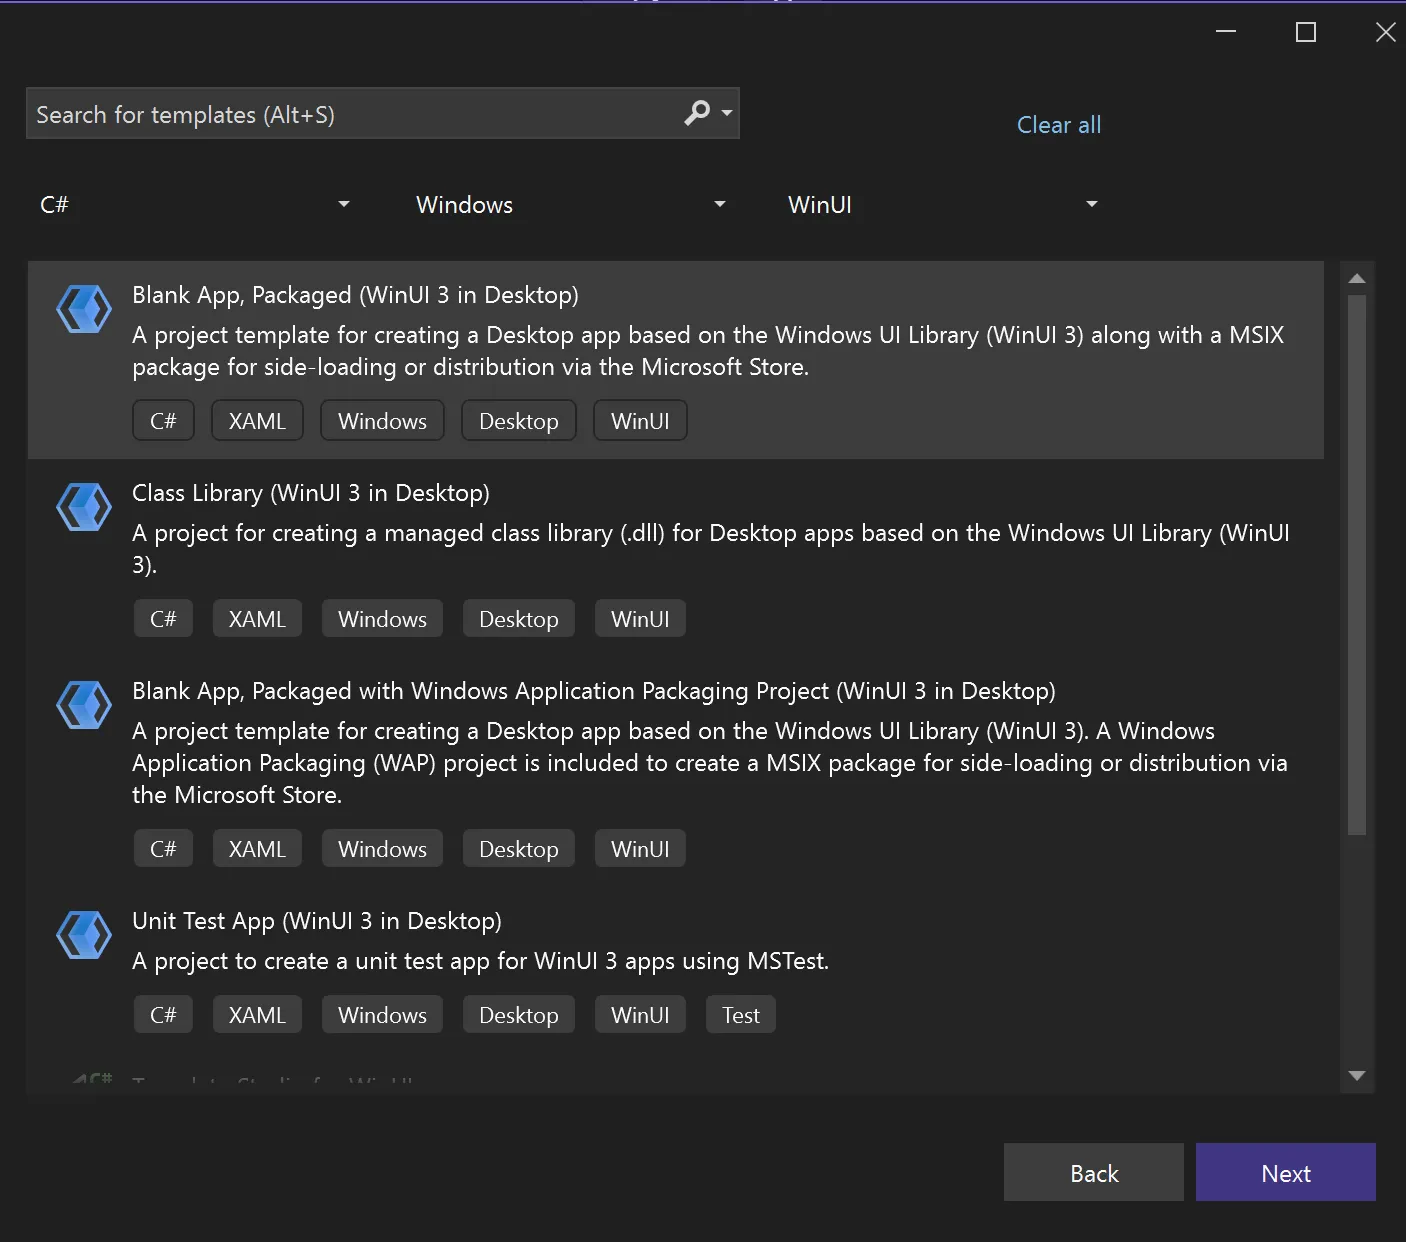Expand the search options arrow
The image size is (1406, 1242).
pyautogui.click(x=727, y=113)
